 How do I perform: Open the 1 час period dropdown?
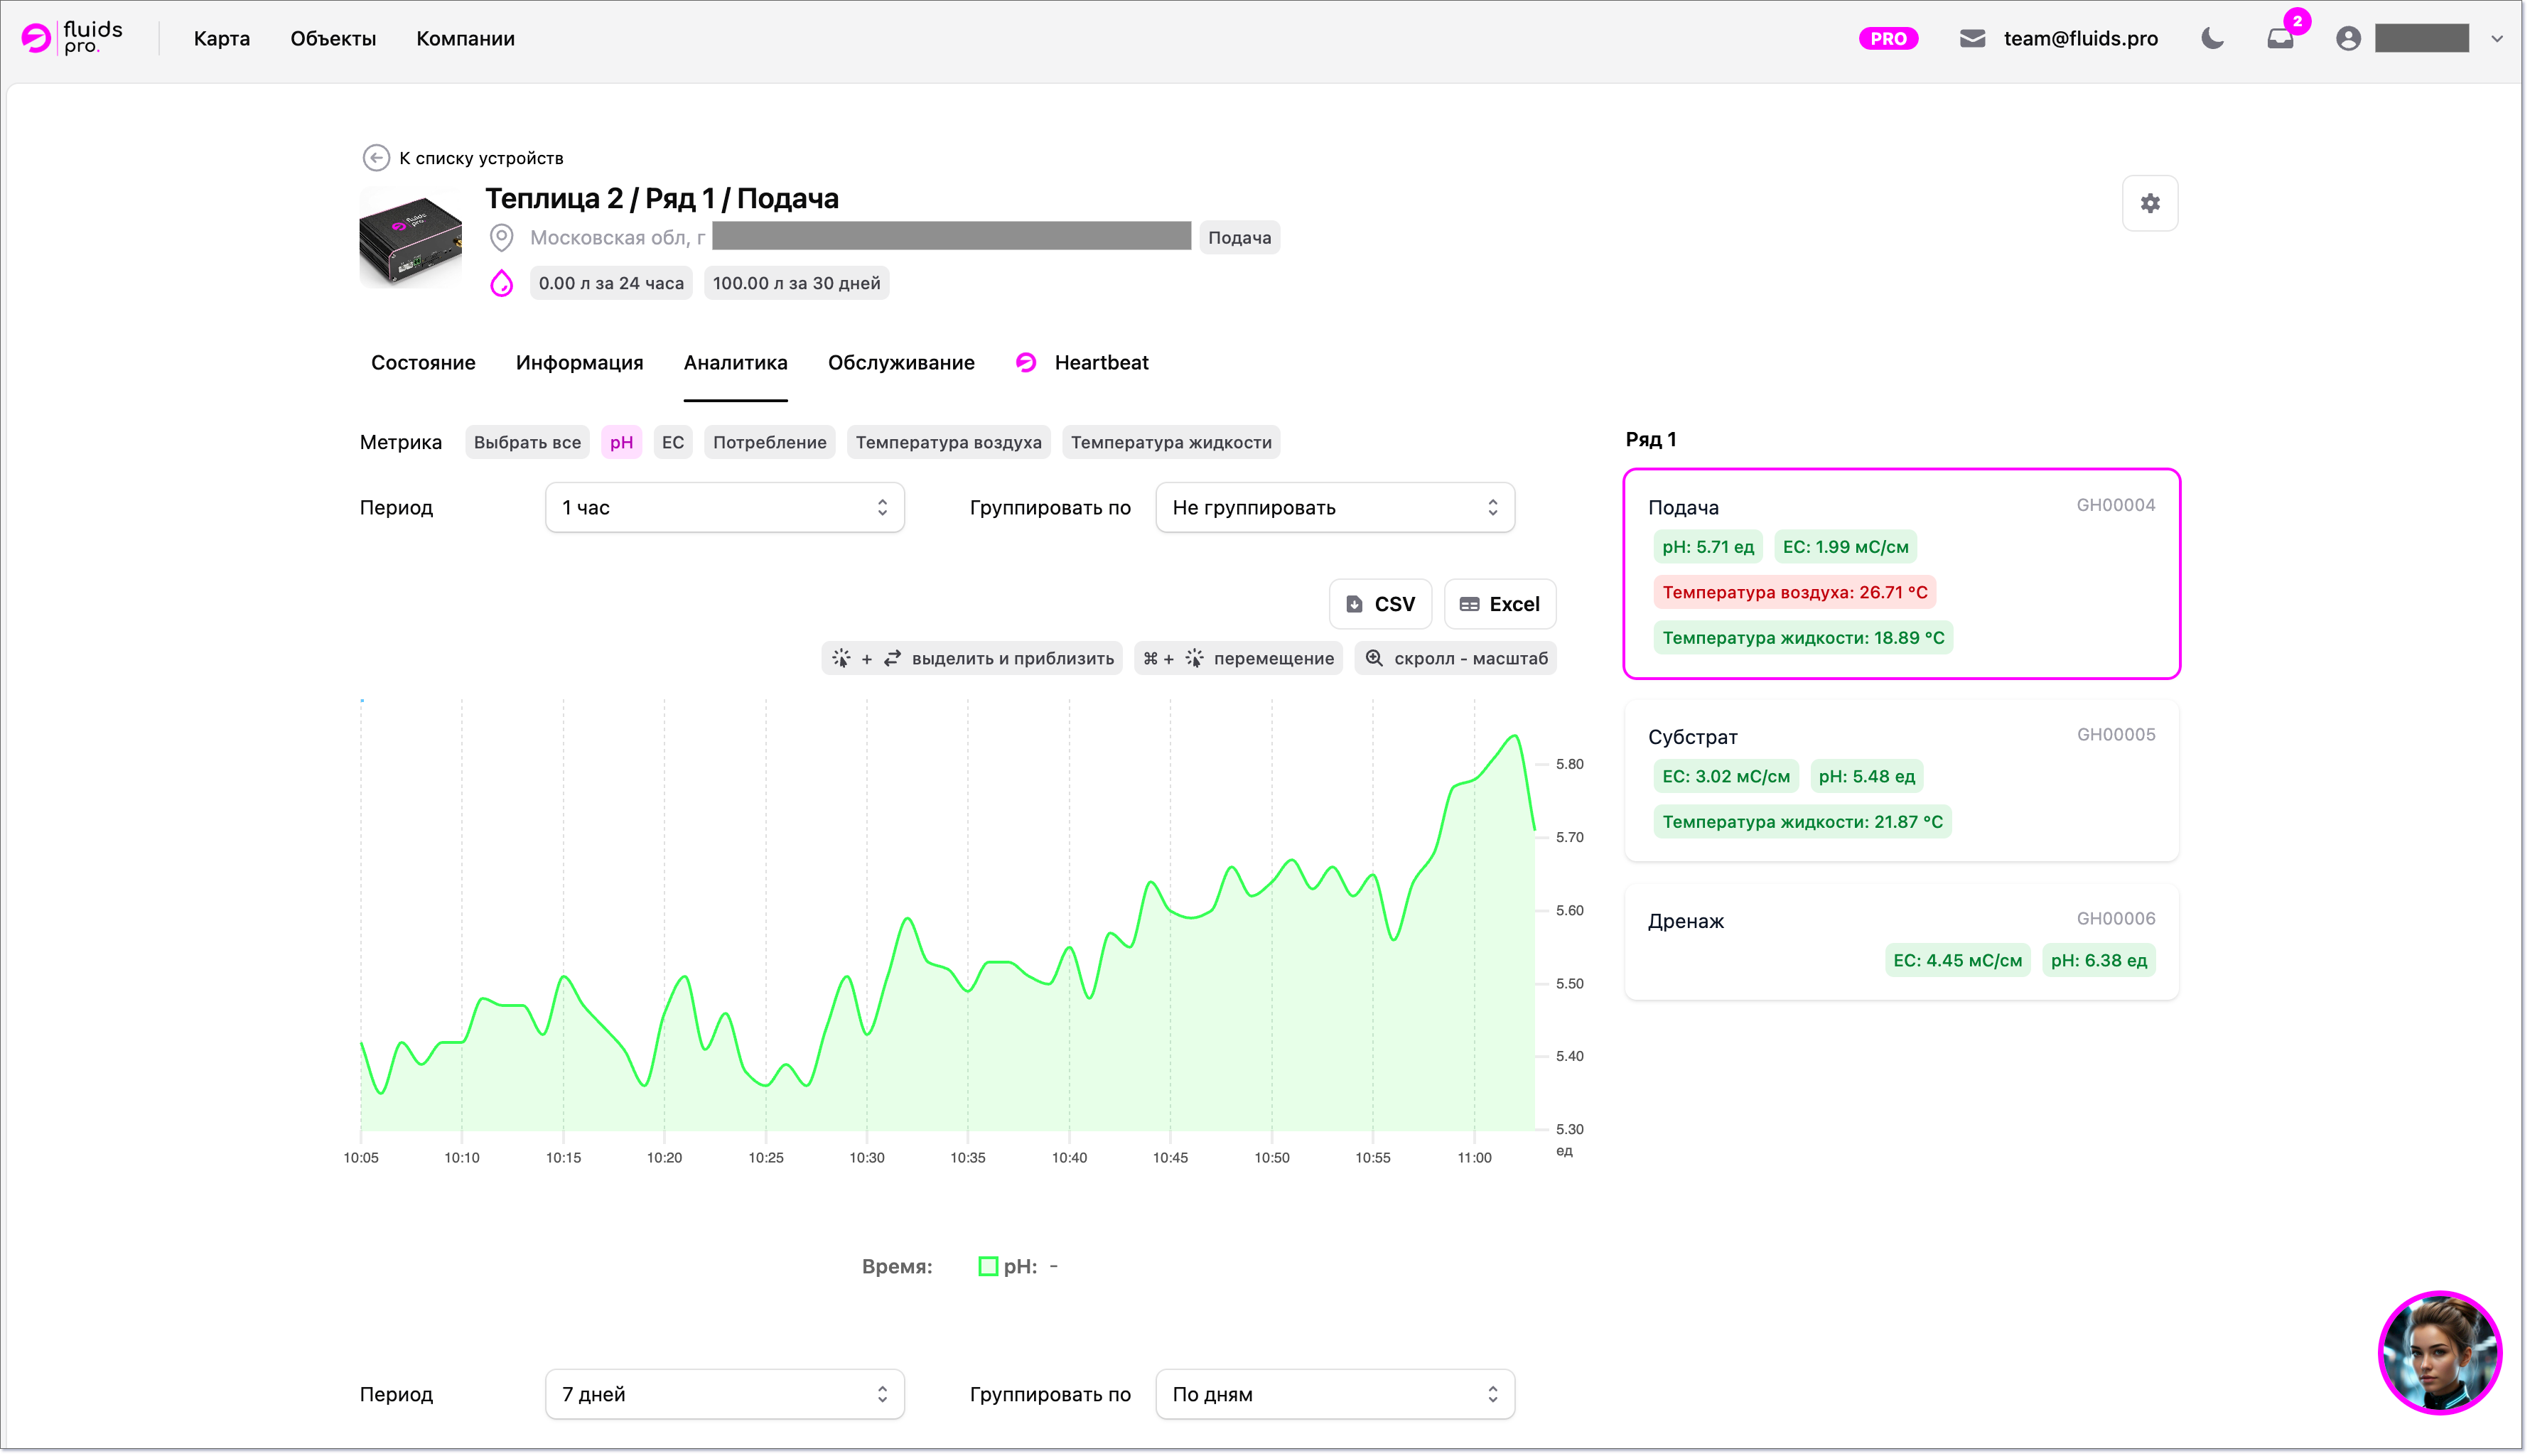click(x=724, y=507)
